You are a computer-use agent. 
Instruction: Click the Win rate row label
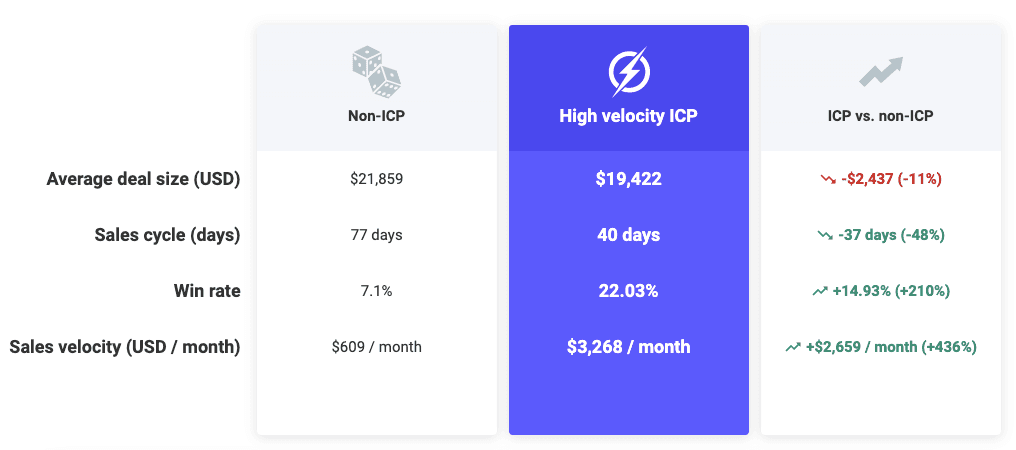coord(206,291)
